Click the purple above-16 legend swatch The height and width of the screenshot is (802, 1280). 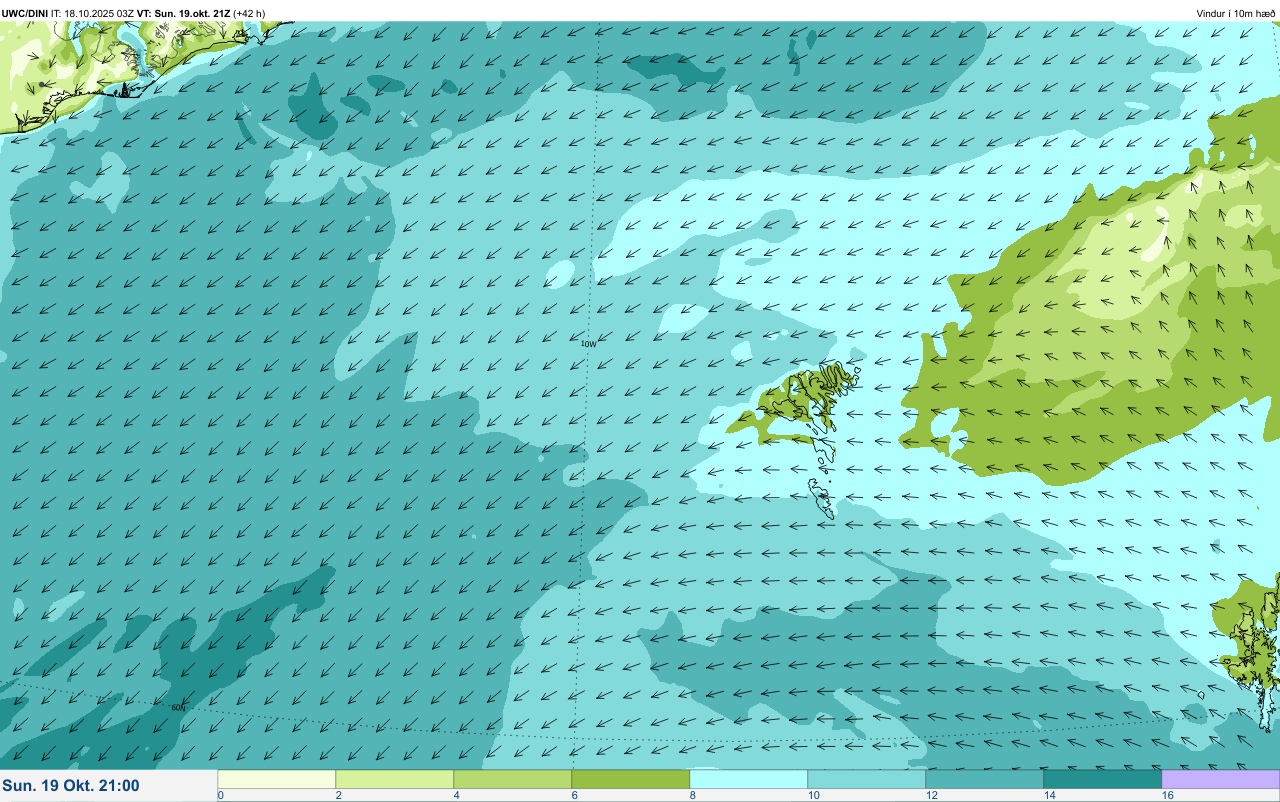[1220, 779]
